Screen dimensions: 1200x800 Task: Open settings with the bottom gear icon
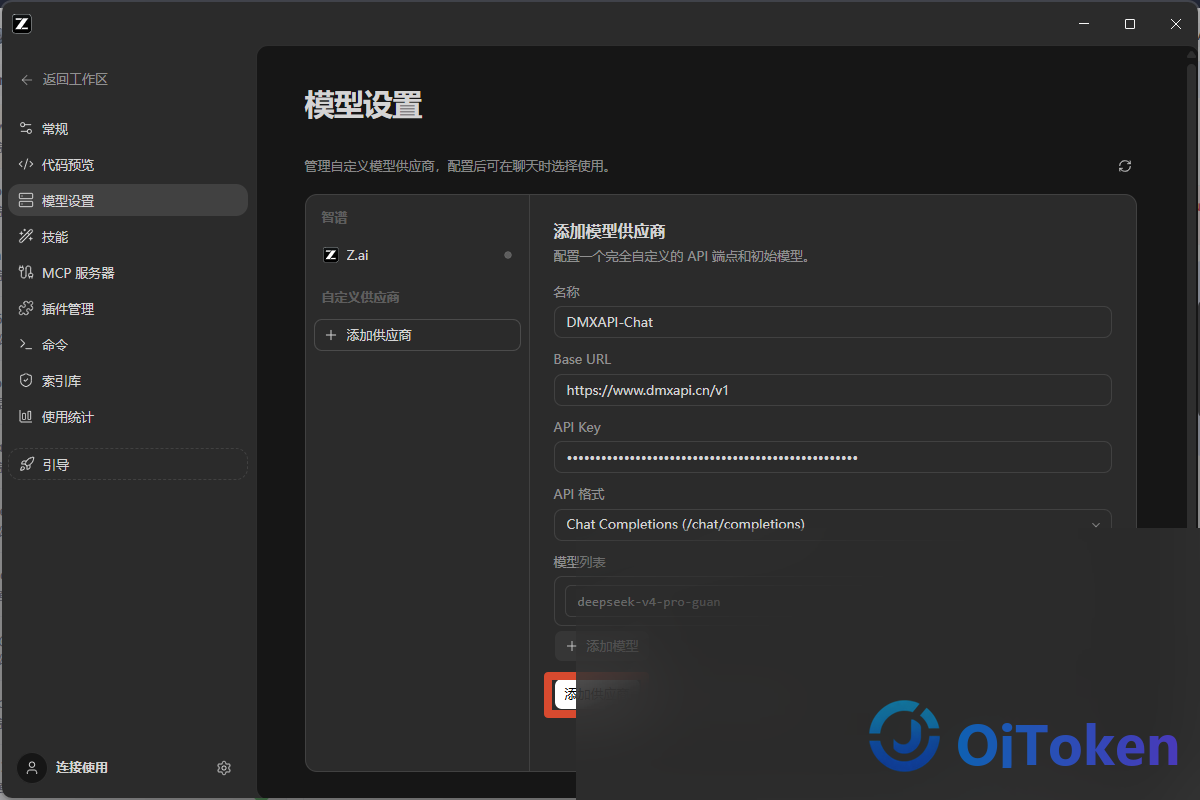pos(224,768)
